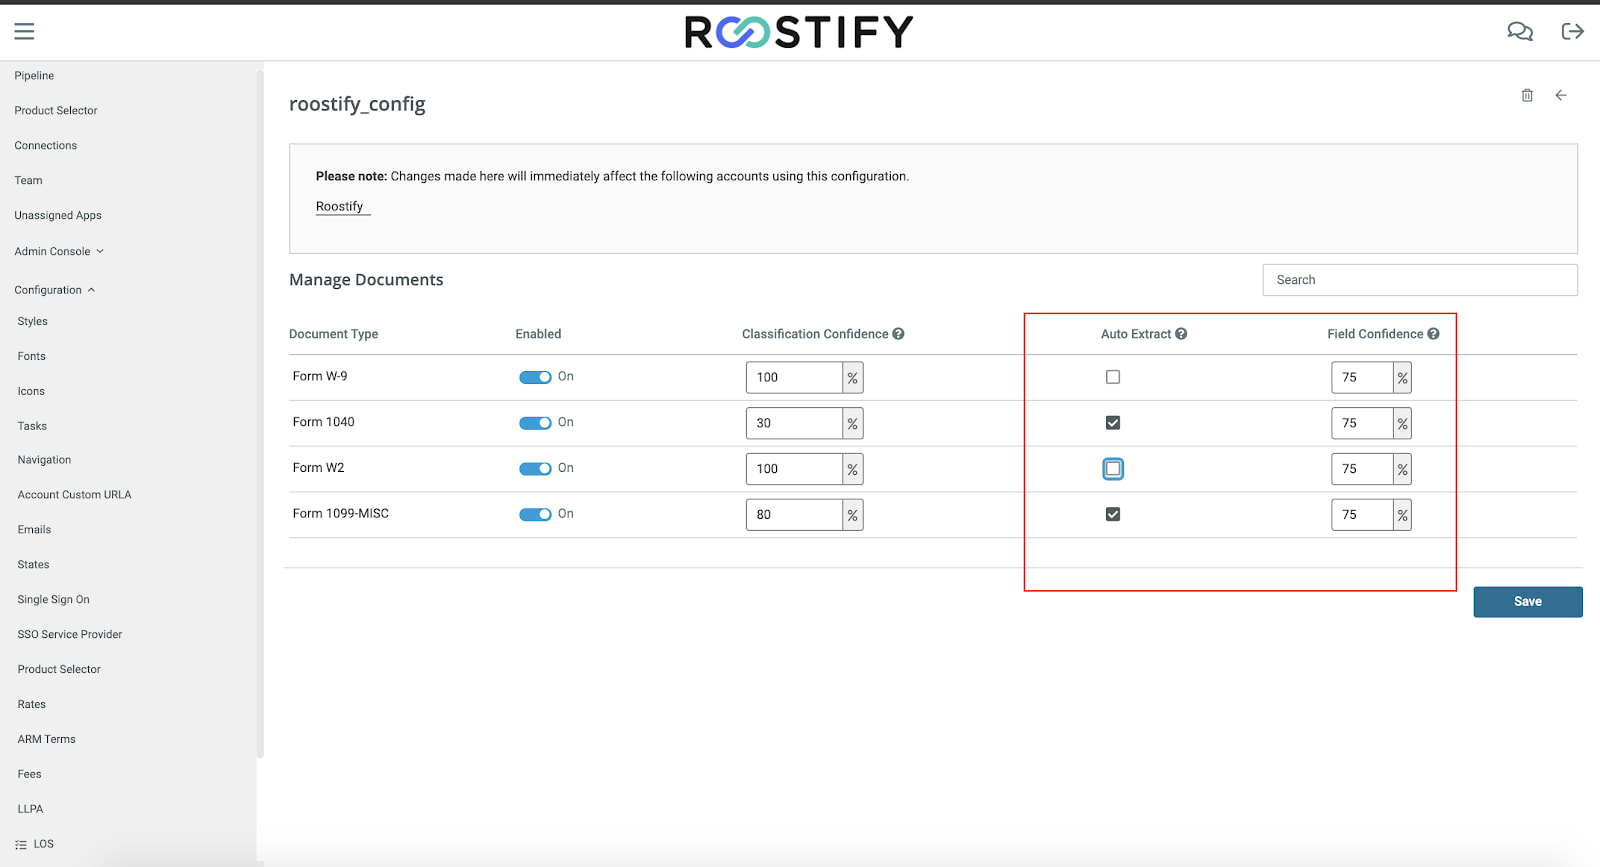1600x867 pixels.
Task: Open Icons configuration
Action: coord(31,392)
